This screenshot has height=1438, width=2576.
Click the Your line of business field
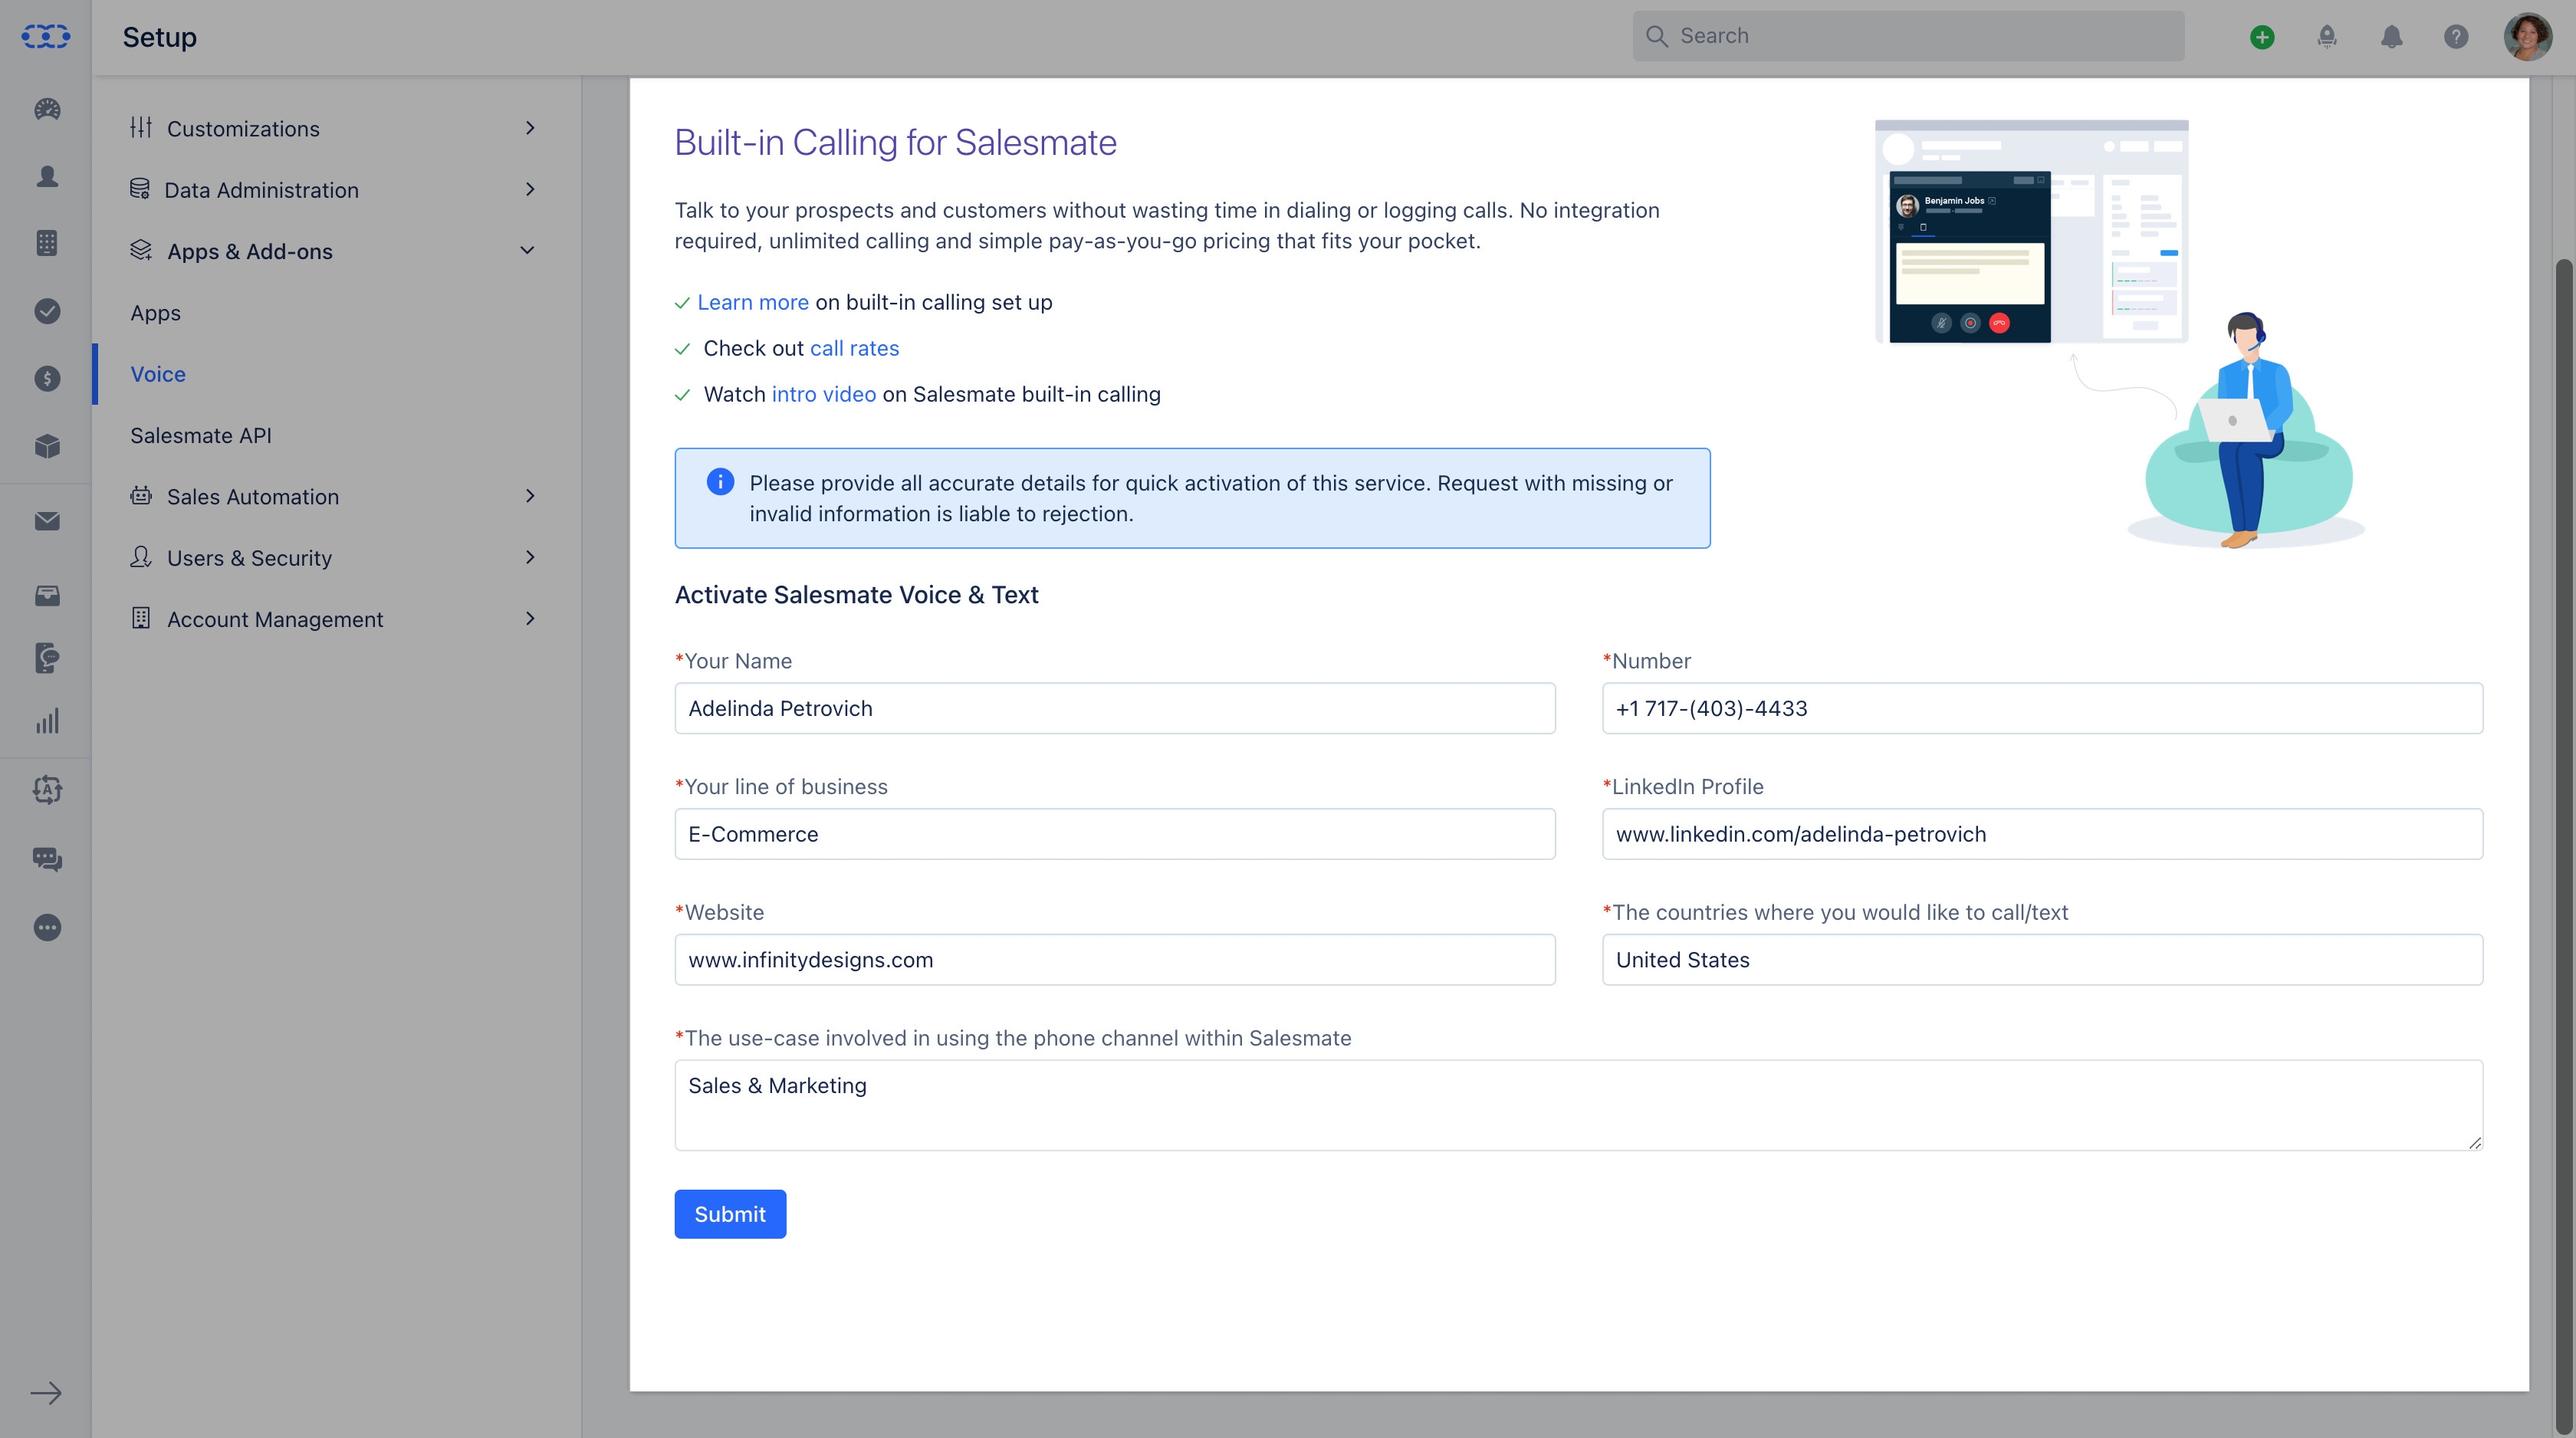1115,834
